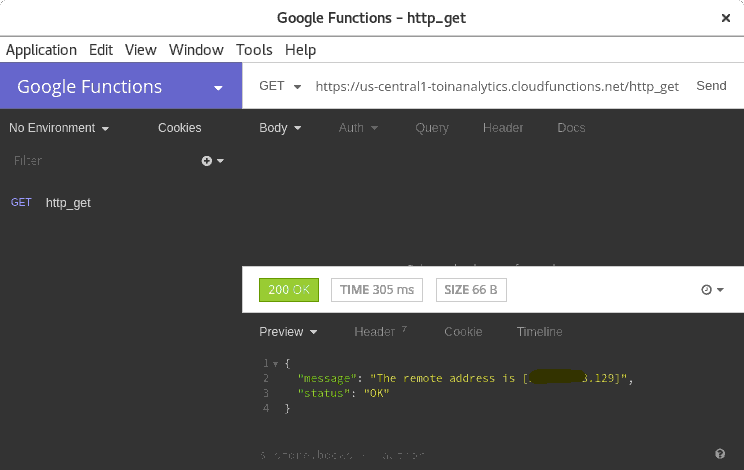Open the Body type dropdown tab
Screen dimensions: 744x470
click(x=280, y=128)
